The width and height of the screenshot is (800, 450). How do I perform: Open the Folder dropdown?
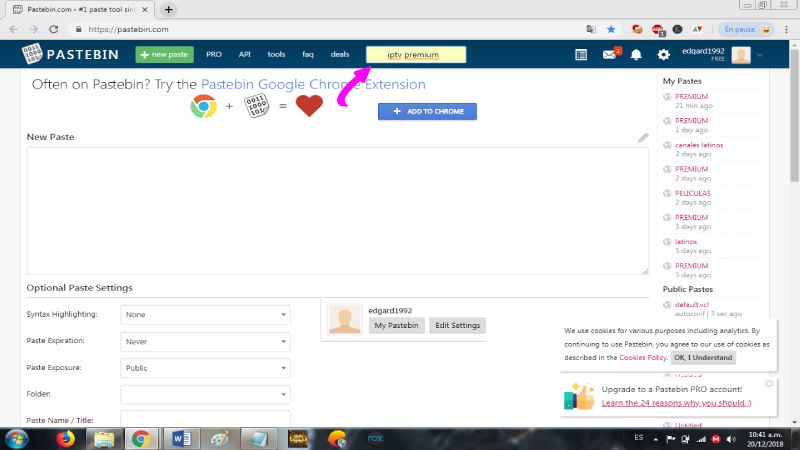205,394
